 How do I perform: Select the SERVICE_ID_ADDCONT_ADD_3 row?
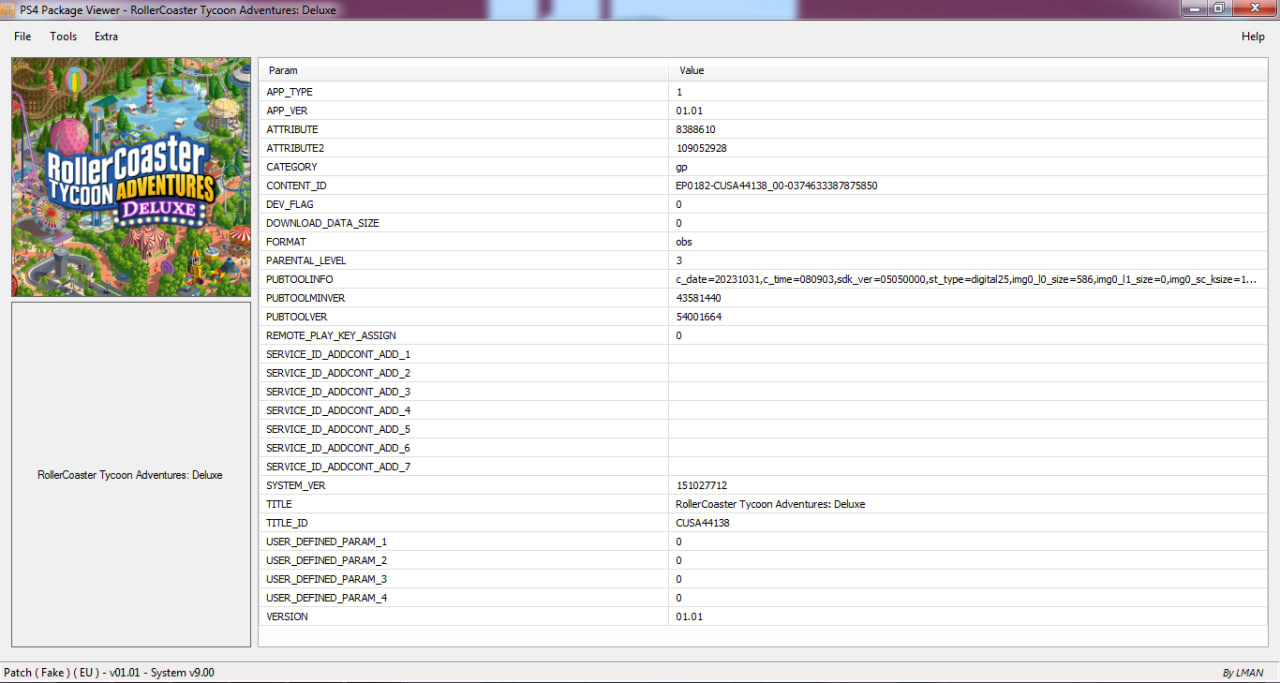coord(764,392)
